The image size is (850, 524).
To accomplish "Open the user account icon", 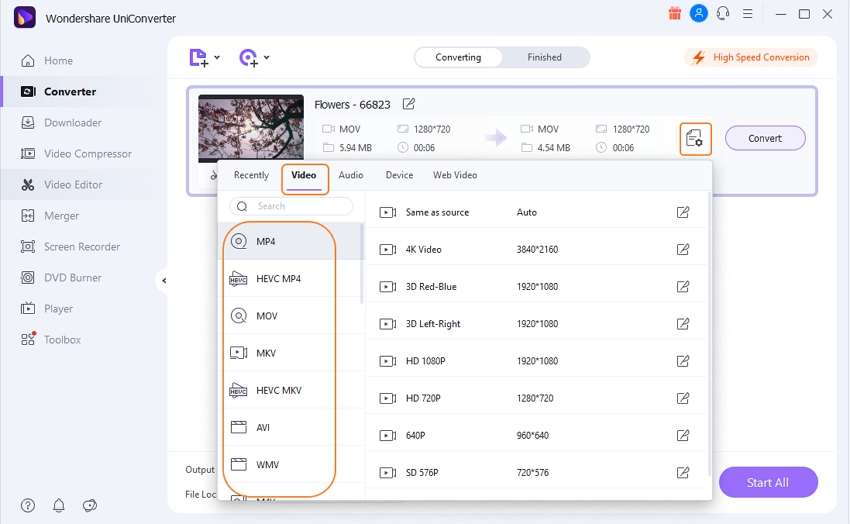I will [x=699, y=14].
